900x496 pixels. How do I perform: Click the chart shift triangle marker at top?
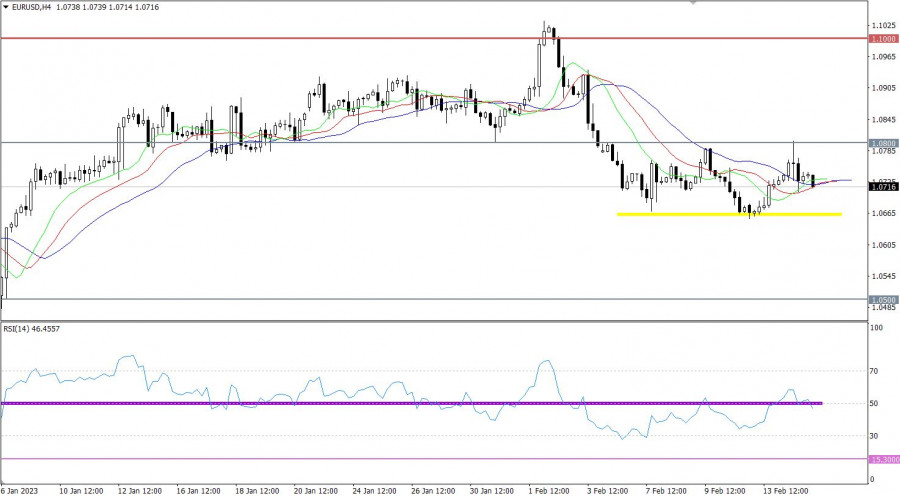(x=692, y=3)
